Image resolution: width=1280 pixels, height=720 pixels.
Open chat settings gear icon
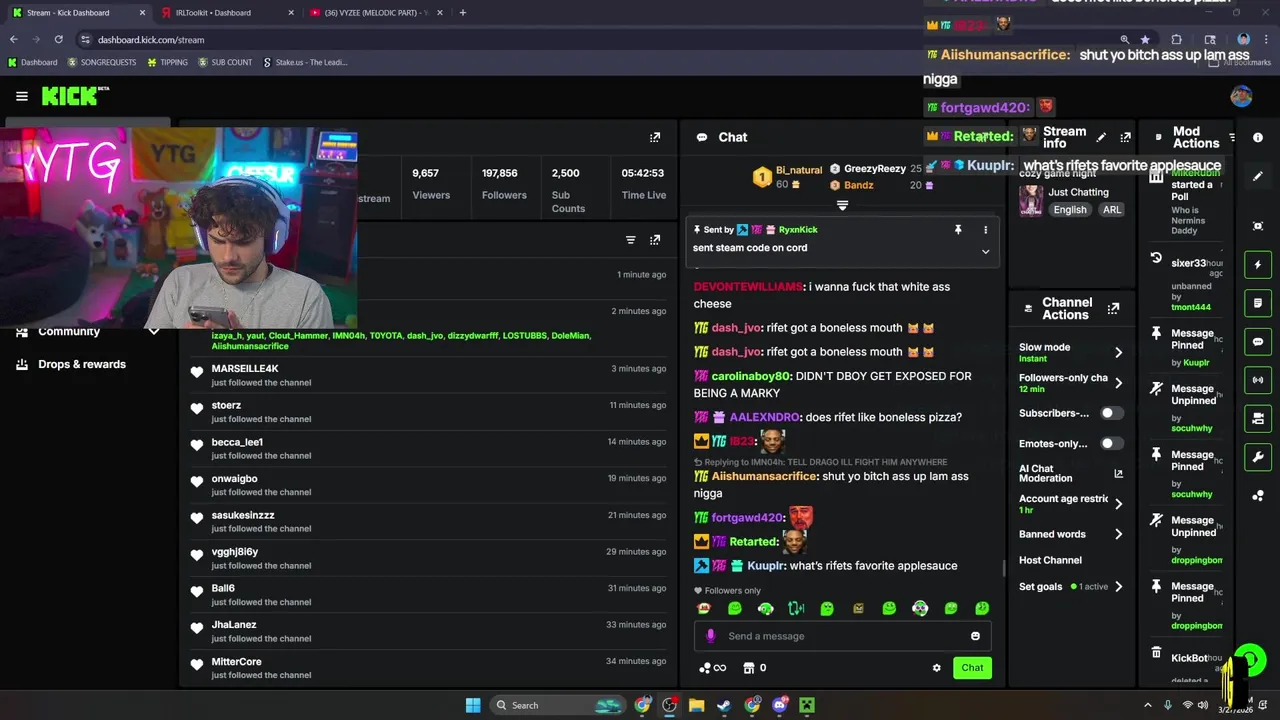[937, 668]
